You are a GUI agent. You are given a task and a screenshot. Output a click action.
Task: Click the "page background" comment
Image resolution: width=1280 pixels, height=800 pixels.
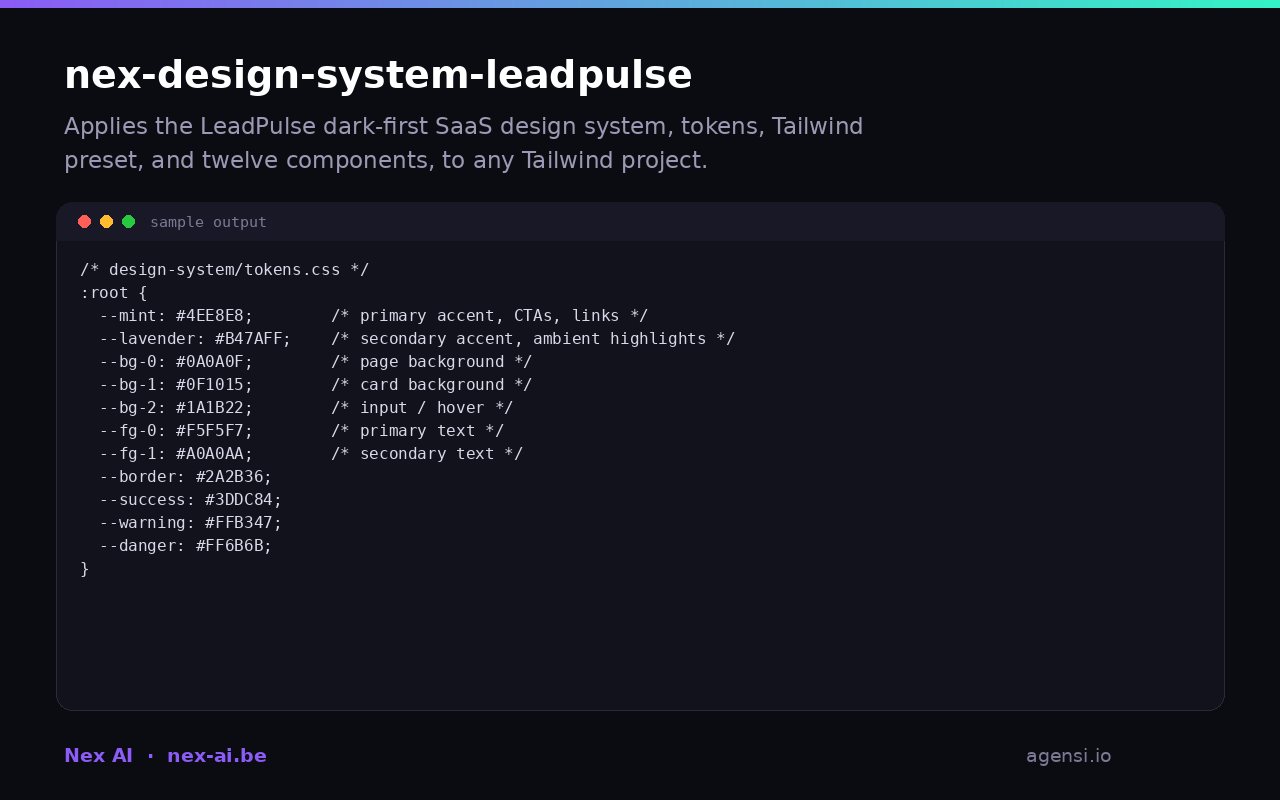[x=432, y=362]
